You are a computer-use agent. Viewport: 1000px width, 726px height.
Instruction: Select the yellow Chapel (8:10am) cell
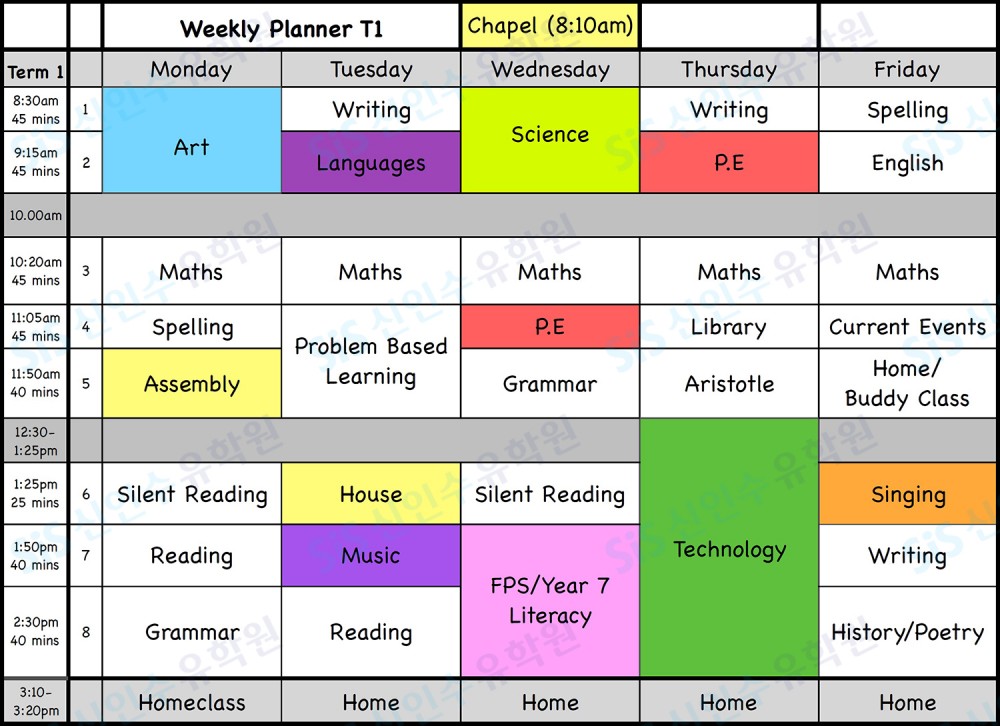550,26
